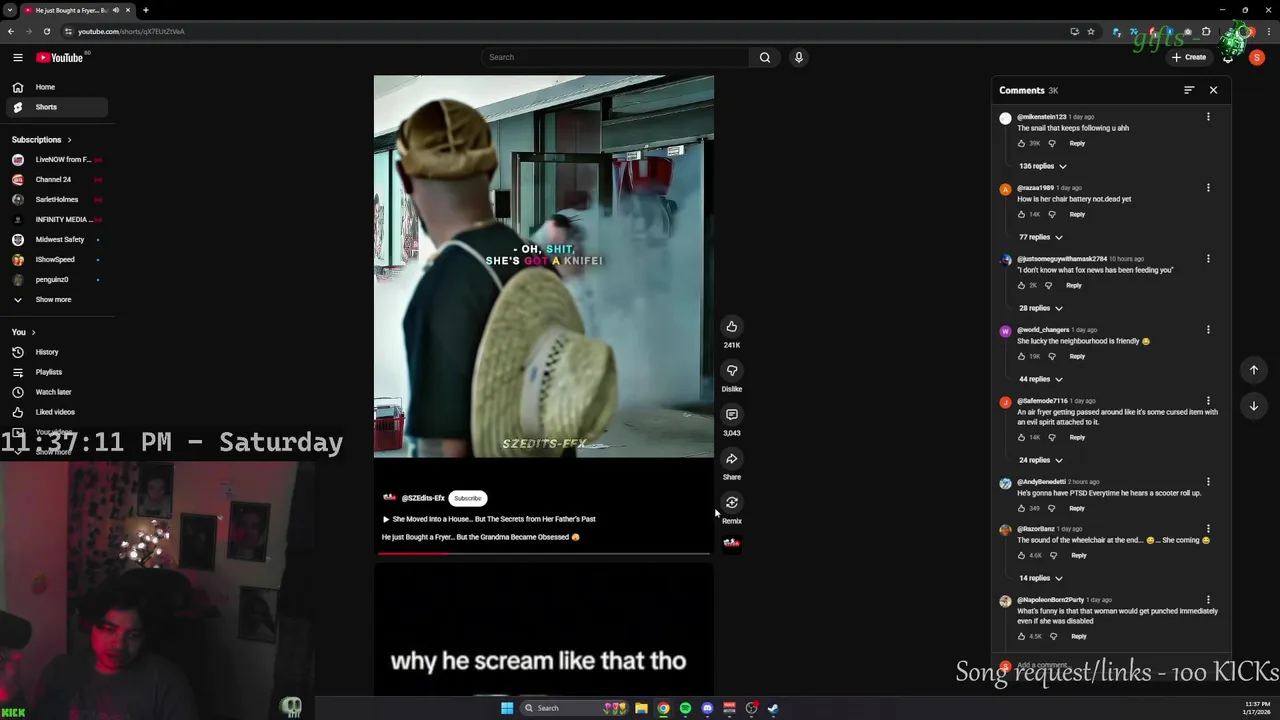The width and height of the screenshot is (1280, 720).
Task: Go to next Short with down arrow
Action: point(1253,406)
